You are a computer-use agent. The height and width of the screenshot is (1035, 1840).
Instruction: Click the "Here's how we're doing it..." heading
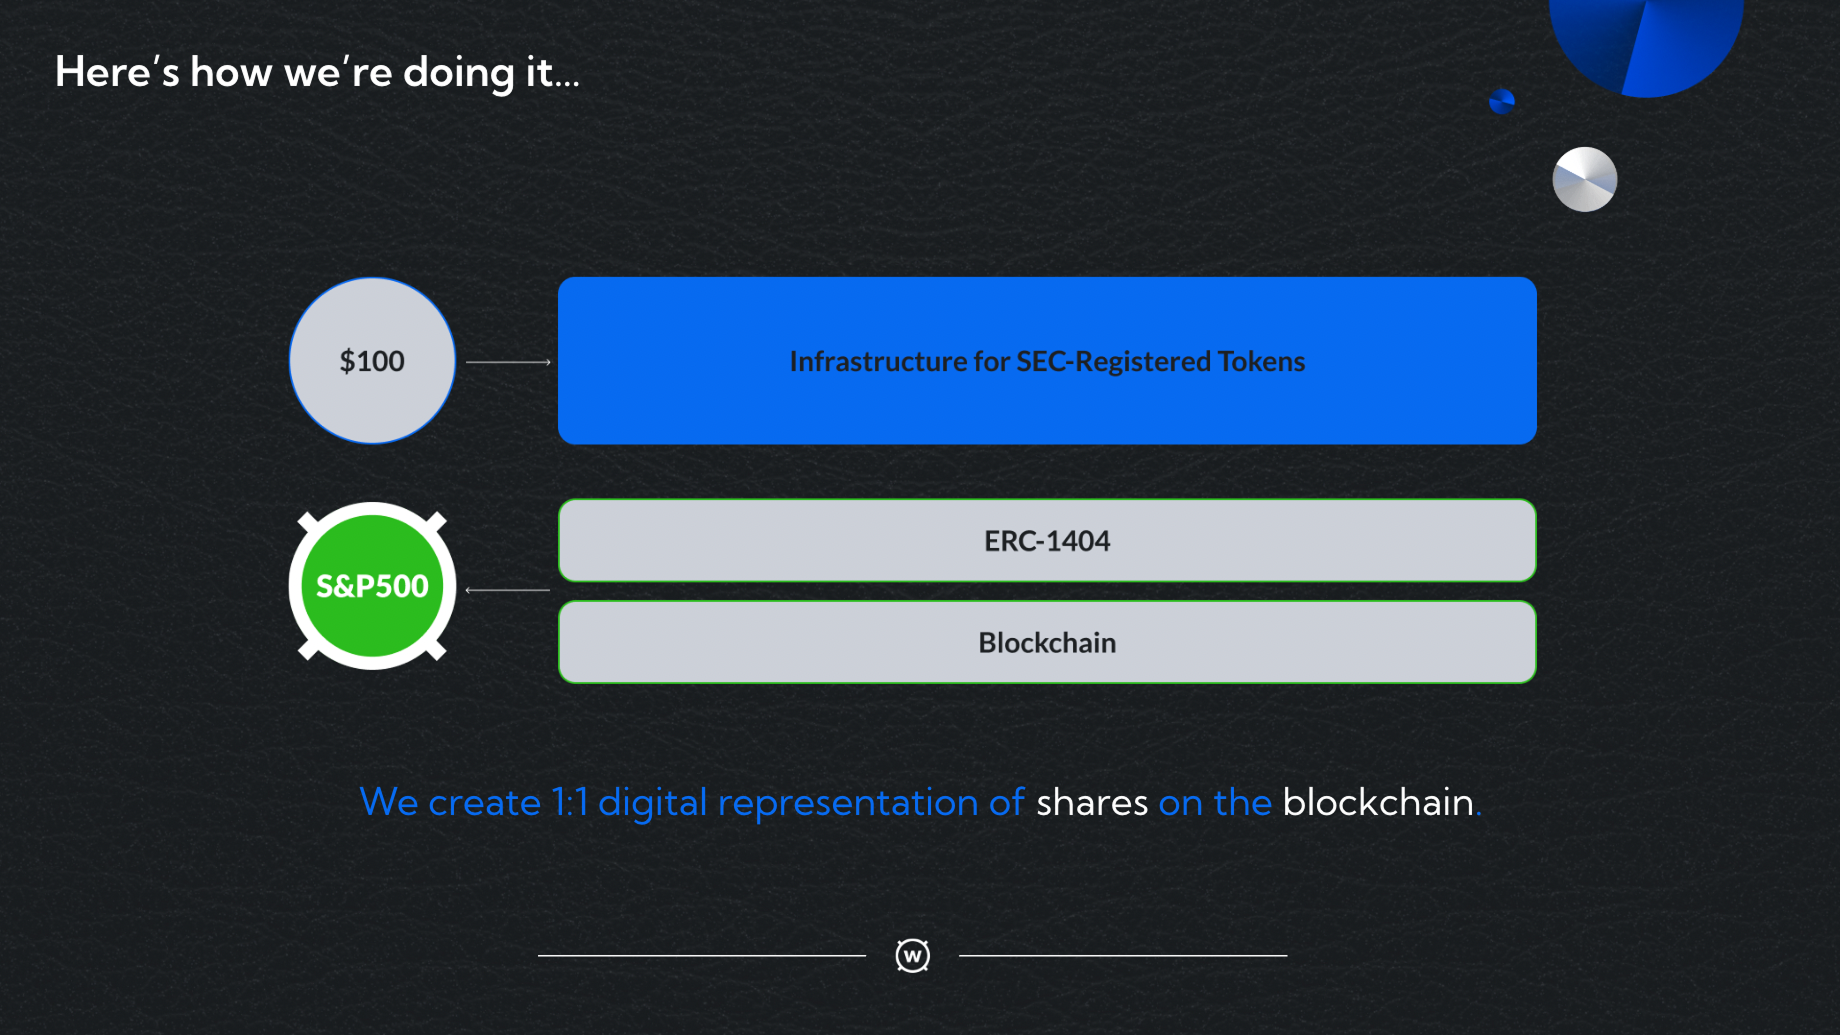pyautogui.click(x=317, y=72)
